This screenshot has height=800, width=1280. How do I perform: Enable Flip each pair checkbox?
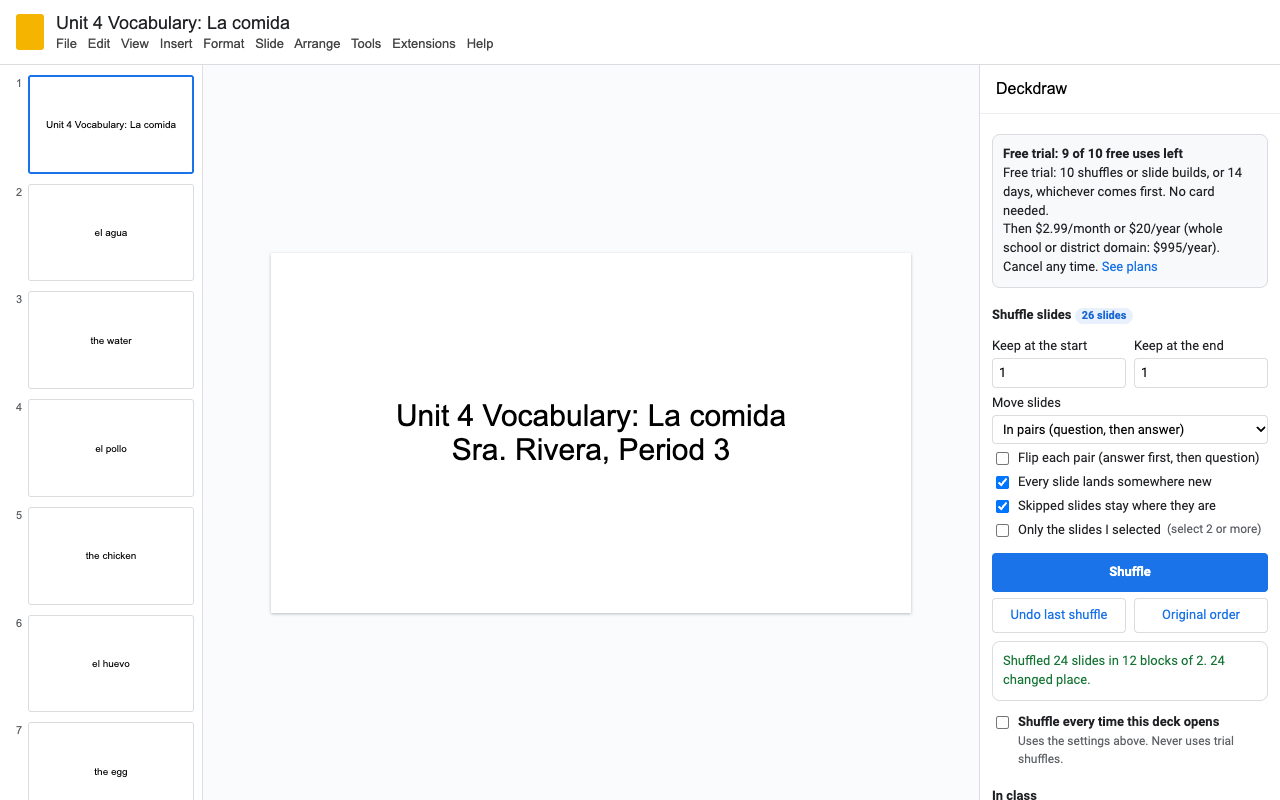(1002, 458)
